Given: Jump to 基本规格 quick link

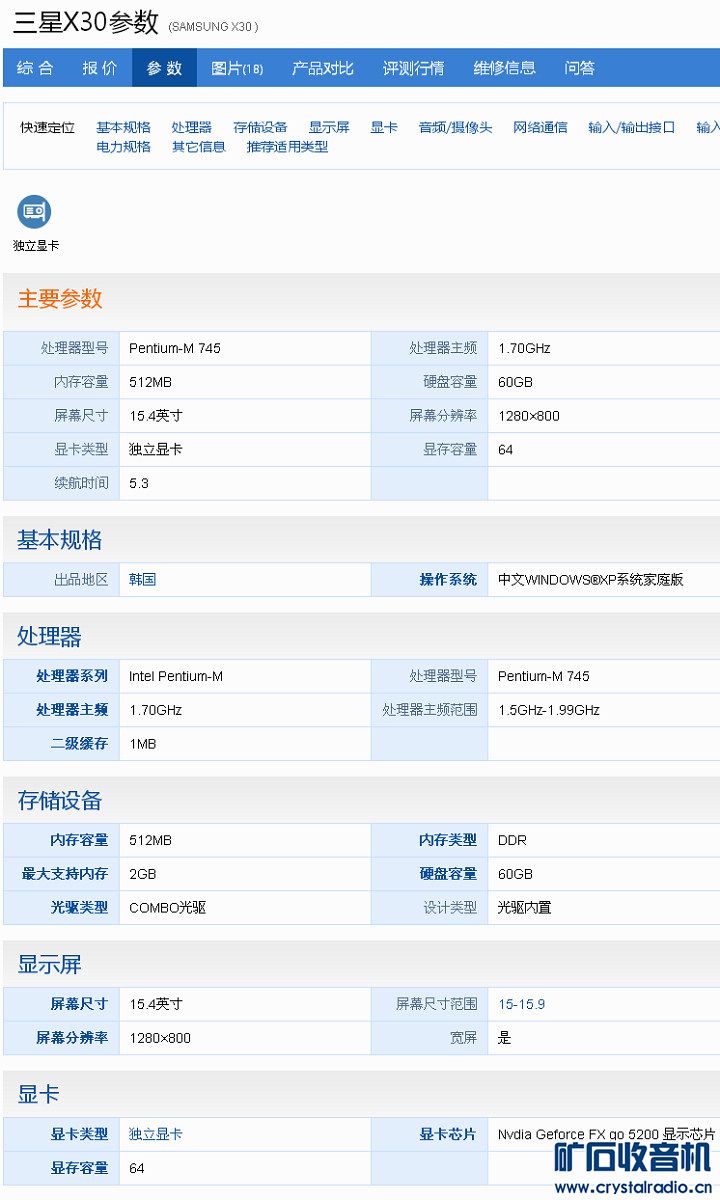Looking at the screenshot, I should (123, 127).
